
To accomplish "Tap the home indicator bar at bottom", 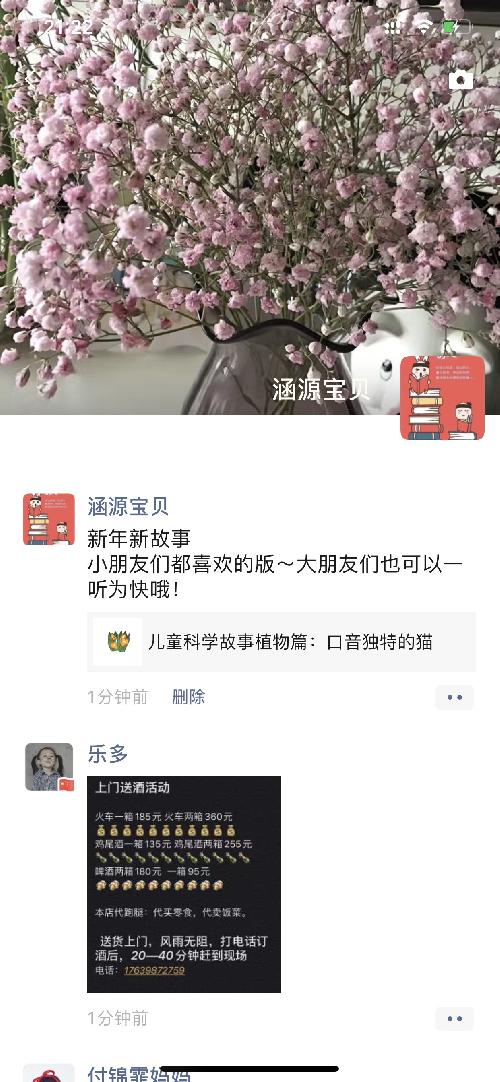I will click(x=250, y=1069).
